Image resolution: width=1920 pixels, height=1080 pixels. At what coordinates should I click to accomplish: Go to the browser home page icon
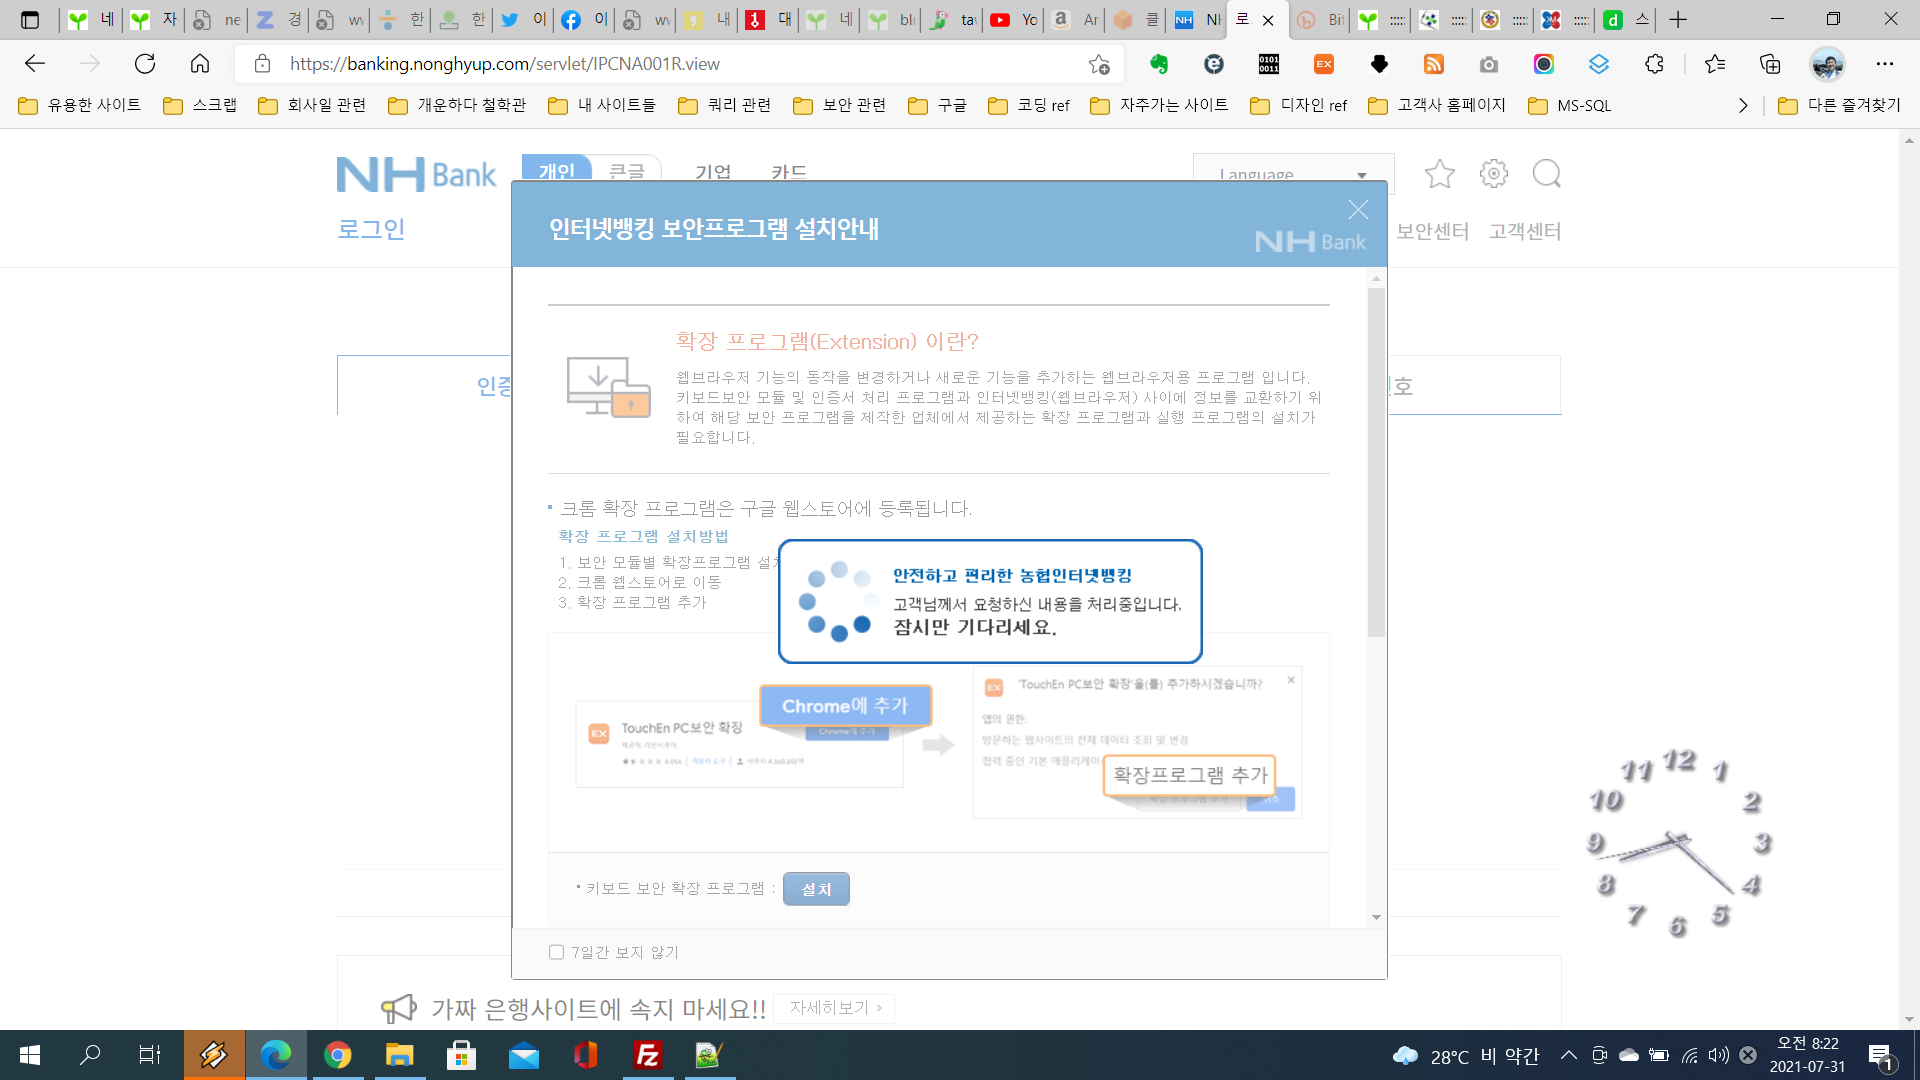pyautogui.click(x=200, y=64)
